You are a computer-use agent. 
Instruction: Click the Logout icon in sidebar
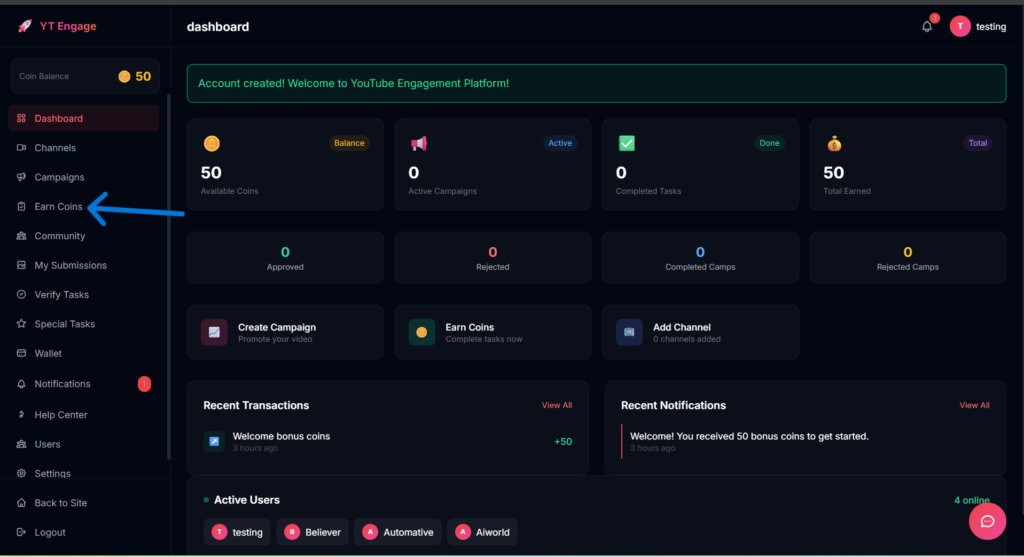point(22,532)
